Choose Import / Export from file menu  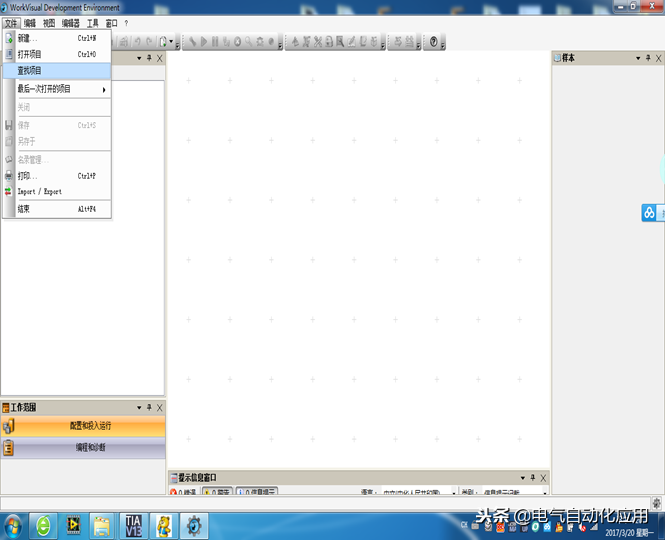(40, 192)
